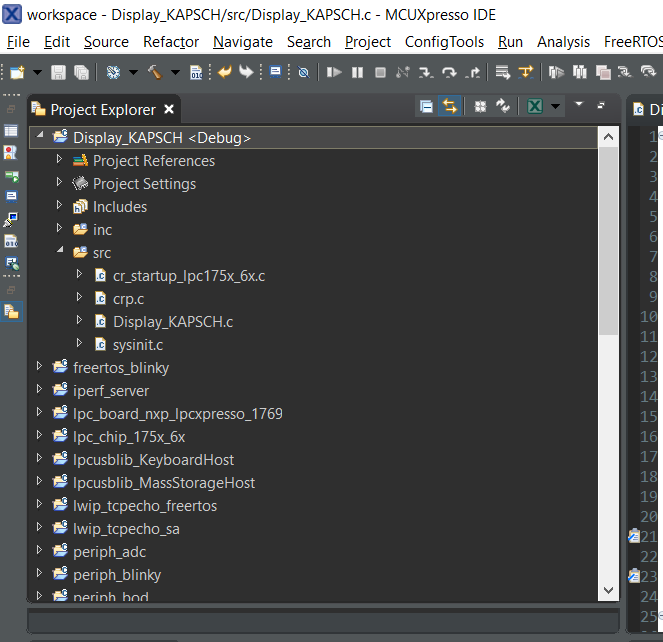Close the Project Explorer tab
This screenshot has height=642, width=663.
(169, 110)
